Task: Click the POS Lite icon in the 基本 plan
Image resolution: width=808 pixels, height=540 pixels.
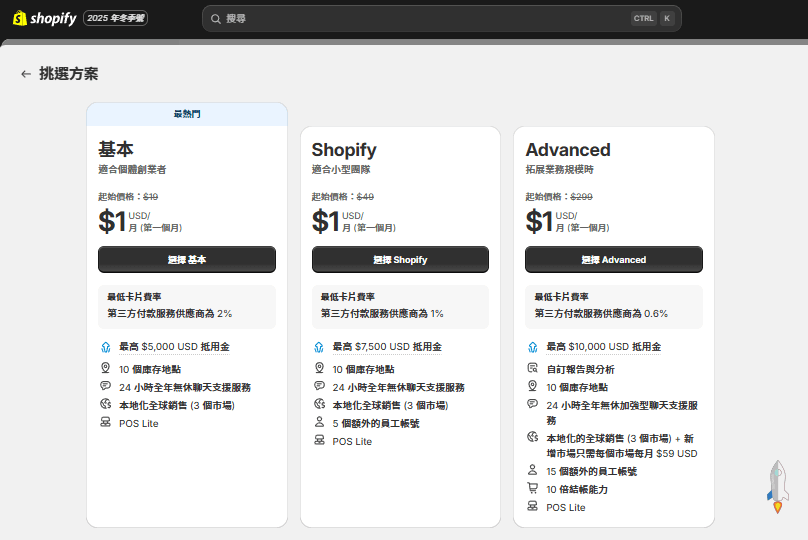Action: pyautogui.click(x=106, y=422)
